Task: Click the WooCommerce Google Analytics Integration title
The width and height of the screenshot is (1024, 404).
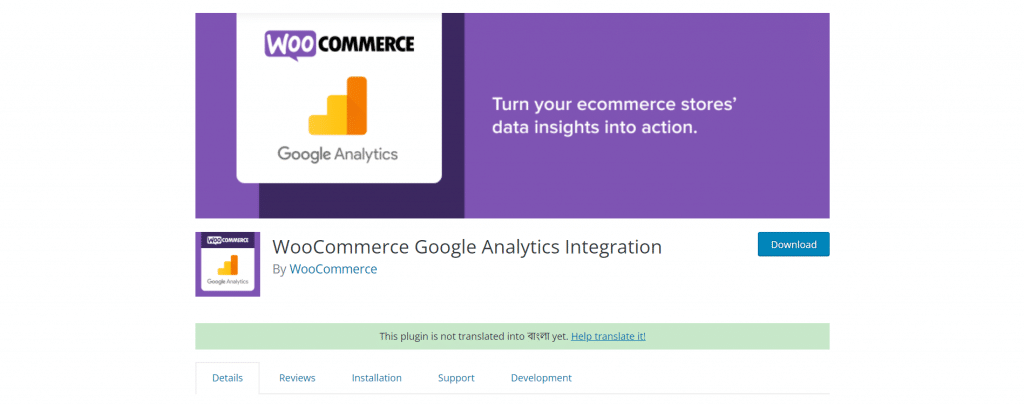Action: pos(467,247)
